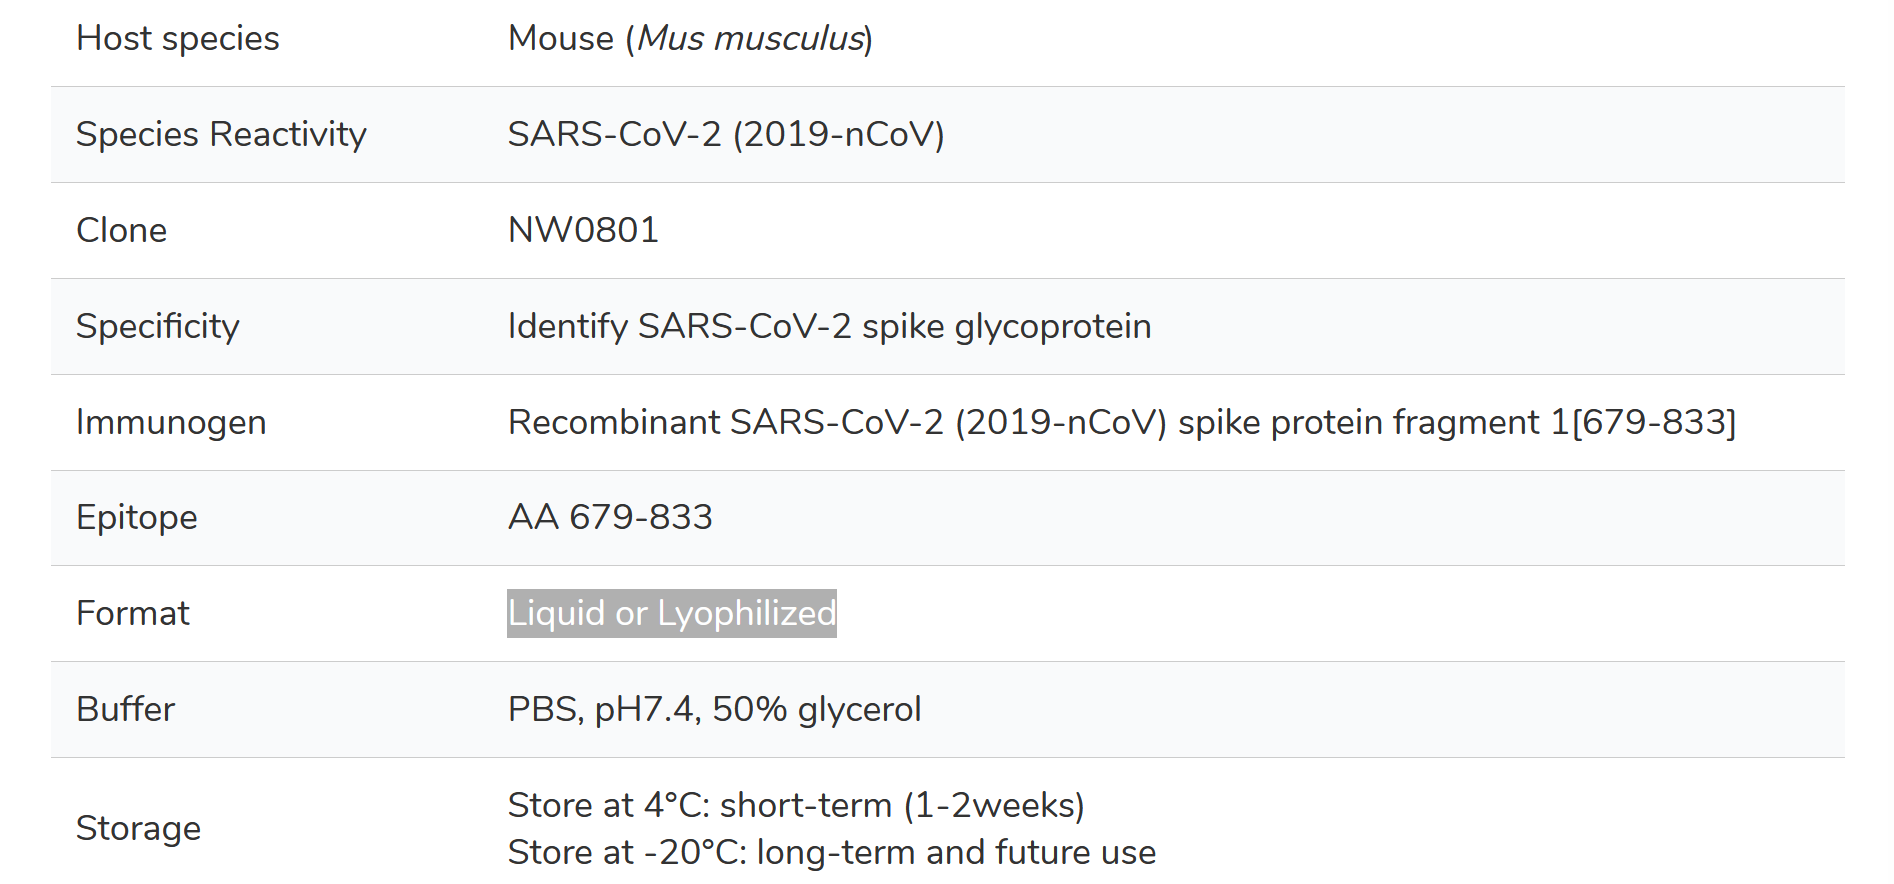
Task: Click the italic Mus musculus text
Action: click(x=751, y=38)
